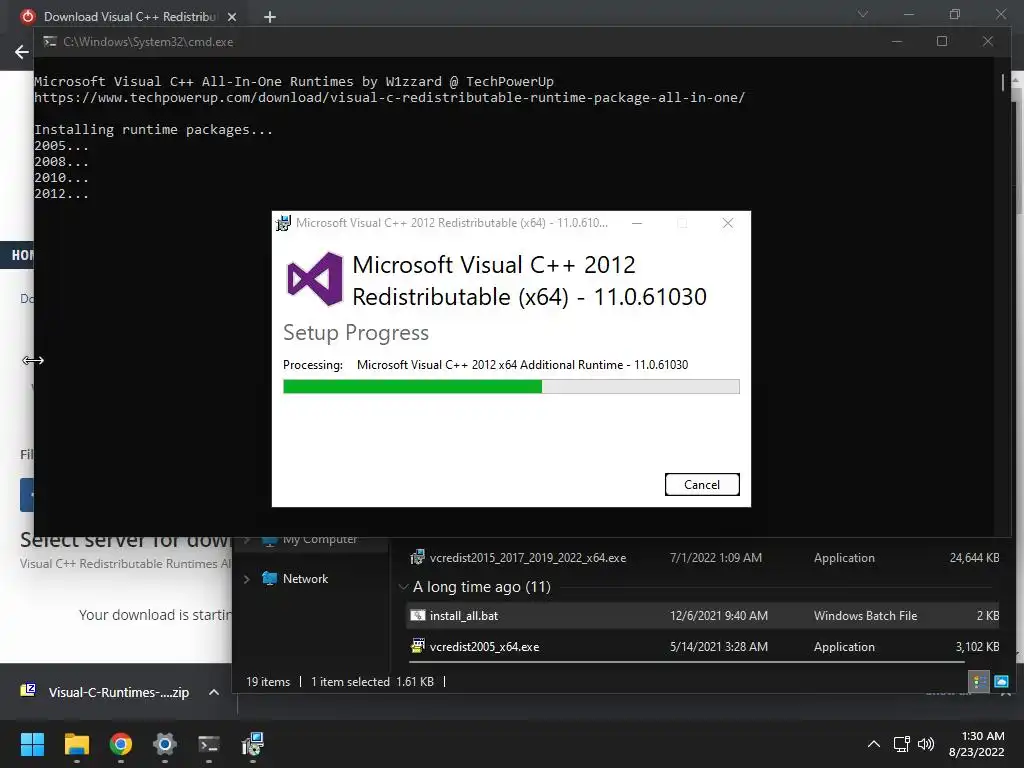Click 12/6/2021 9:40 AM date cell

pos(719,616)
